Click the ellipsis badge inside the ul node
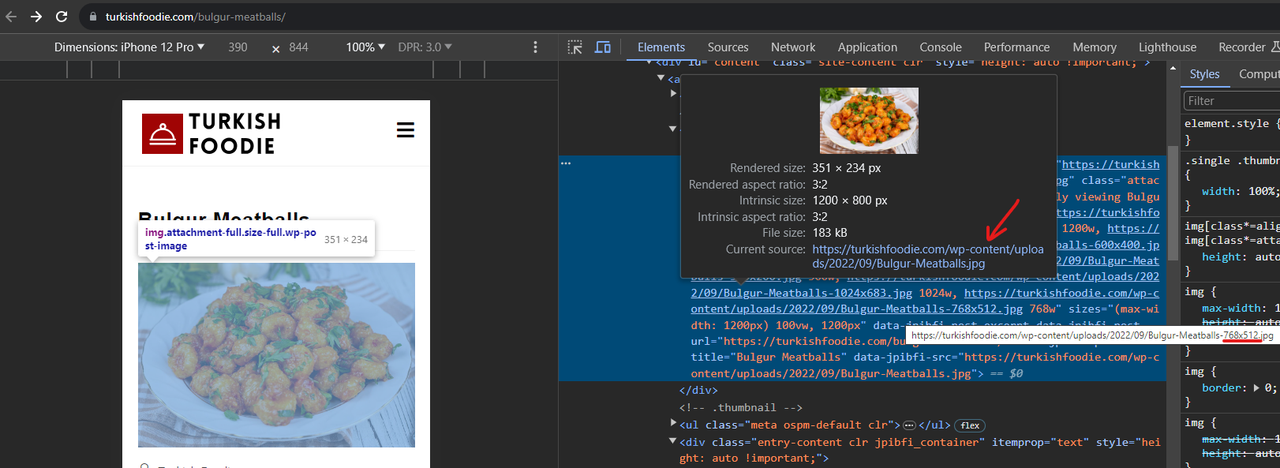This screenshot has width=1280, height=468. (x=909, y=425)
